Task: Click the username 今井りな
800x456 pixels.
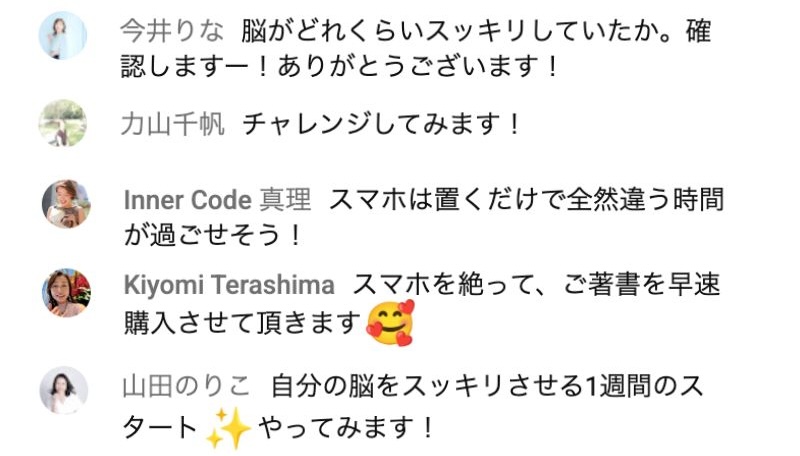Action: (172, 31)
